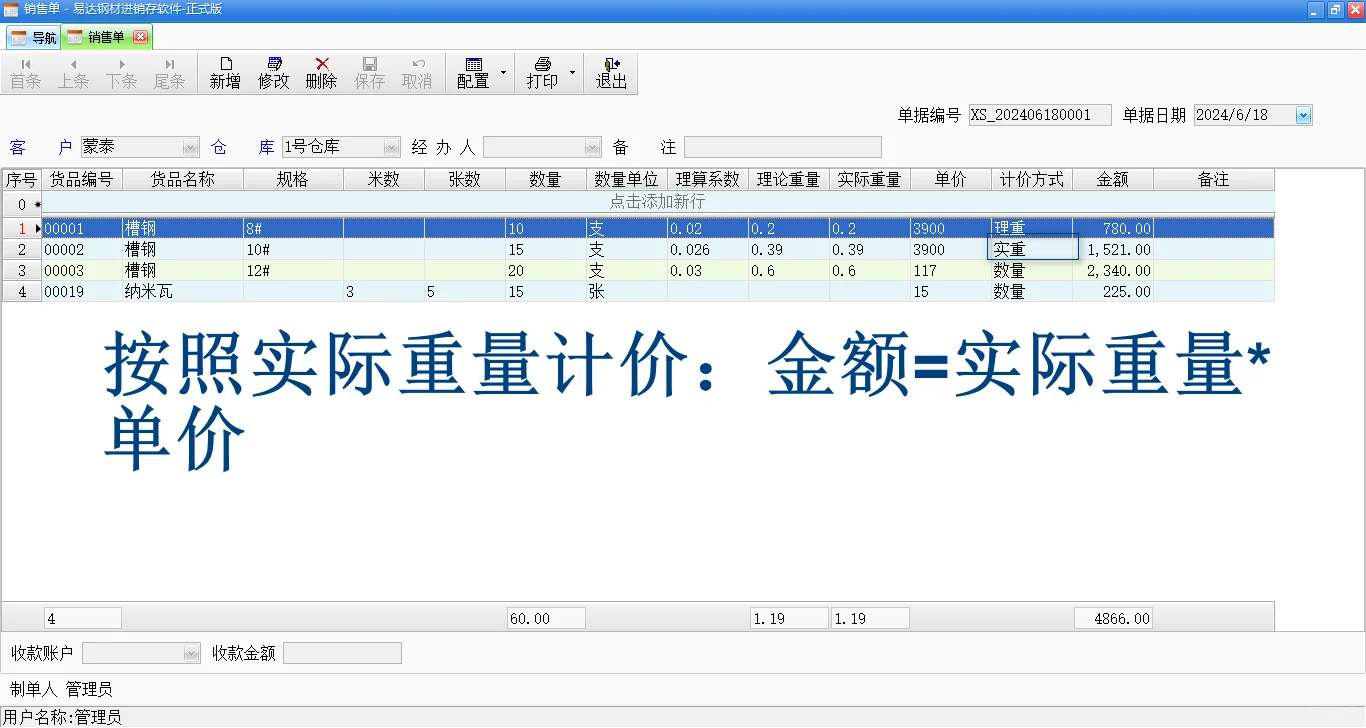
Task: Click the 收款金额 input field
Action: pos(342,652)
